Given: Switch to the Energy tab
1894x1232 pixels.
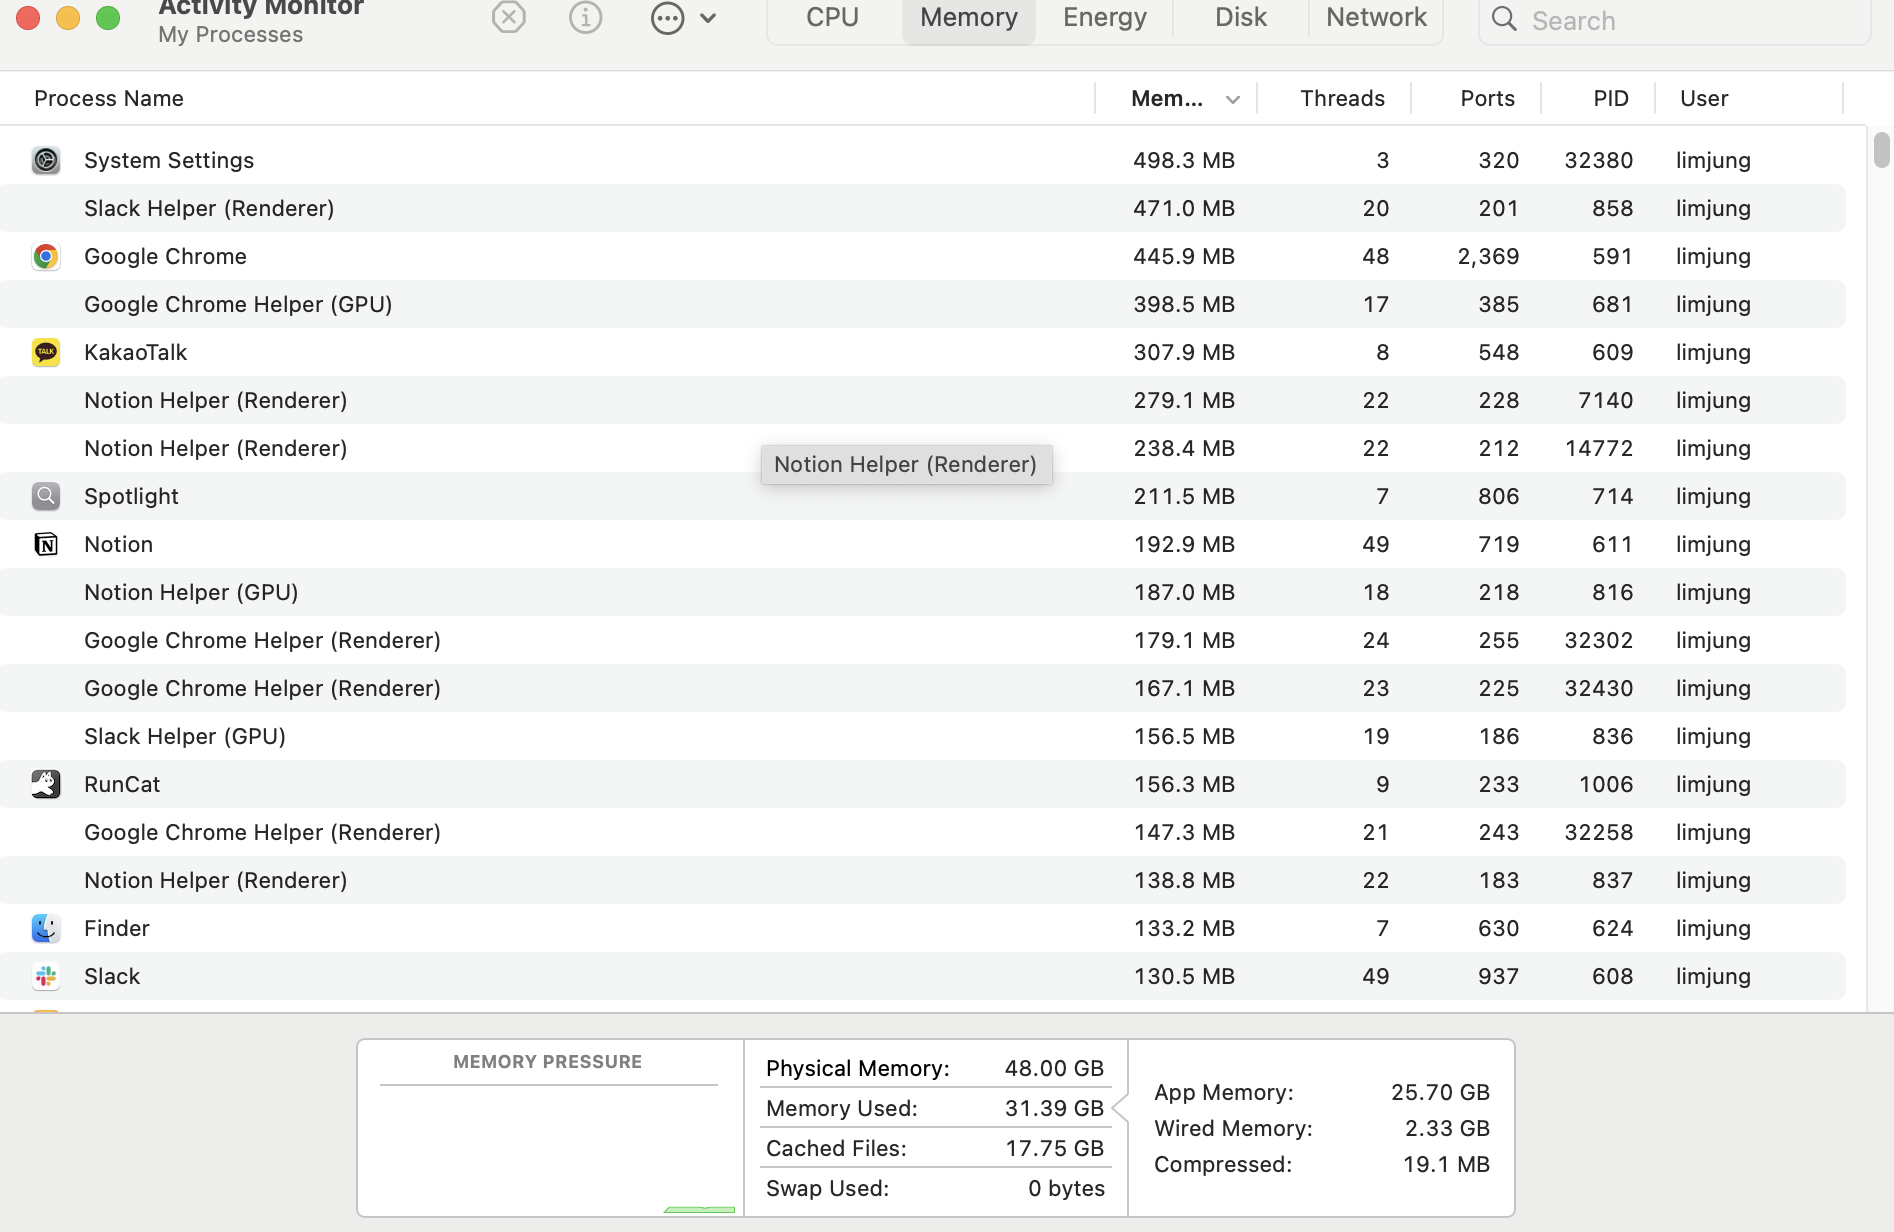Looking at the screenshot, I should click(1105, 18).
